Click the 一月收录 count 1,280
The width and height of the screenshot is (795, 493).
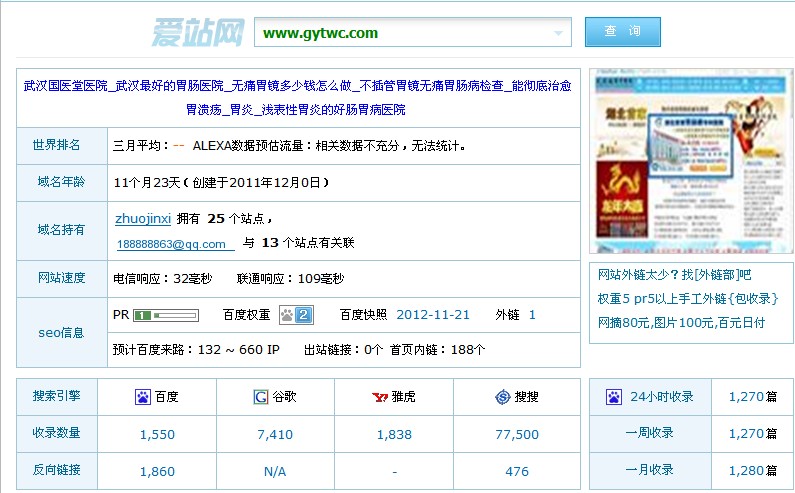(x=746, y=470)
